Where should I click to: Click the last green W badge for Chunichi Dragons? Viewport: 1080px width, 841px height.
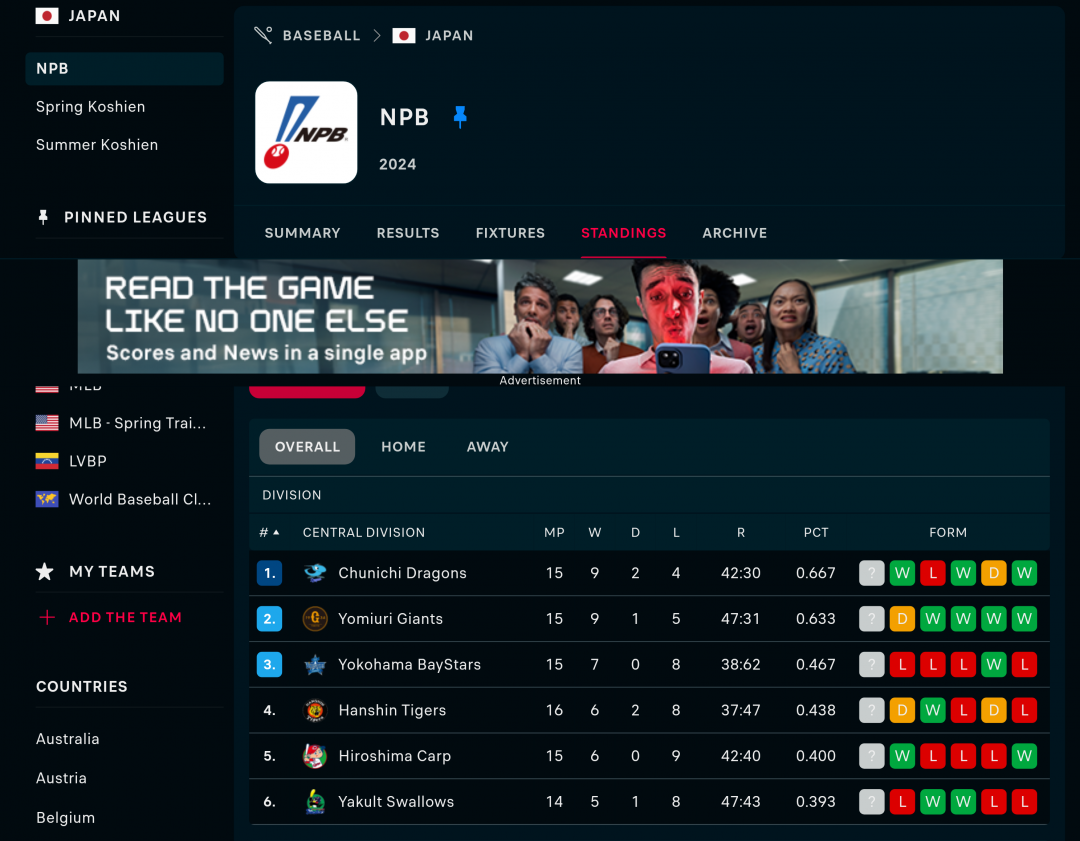[x=1024, y=573]
